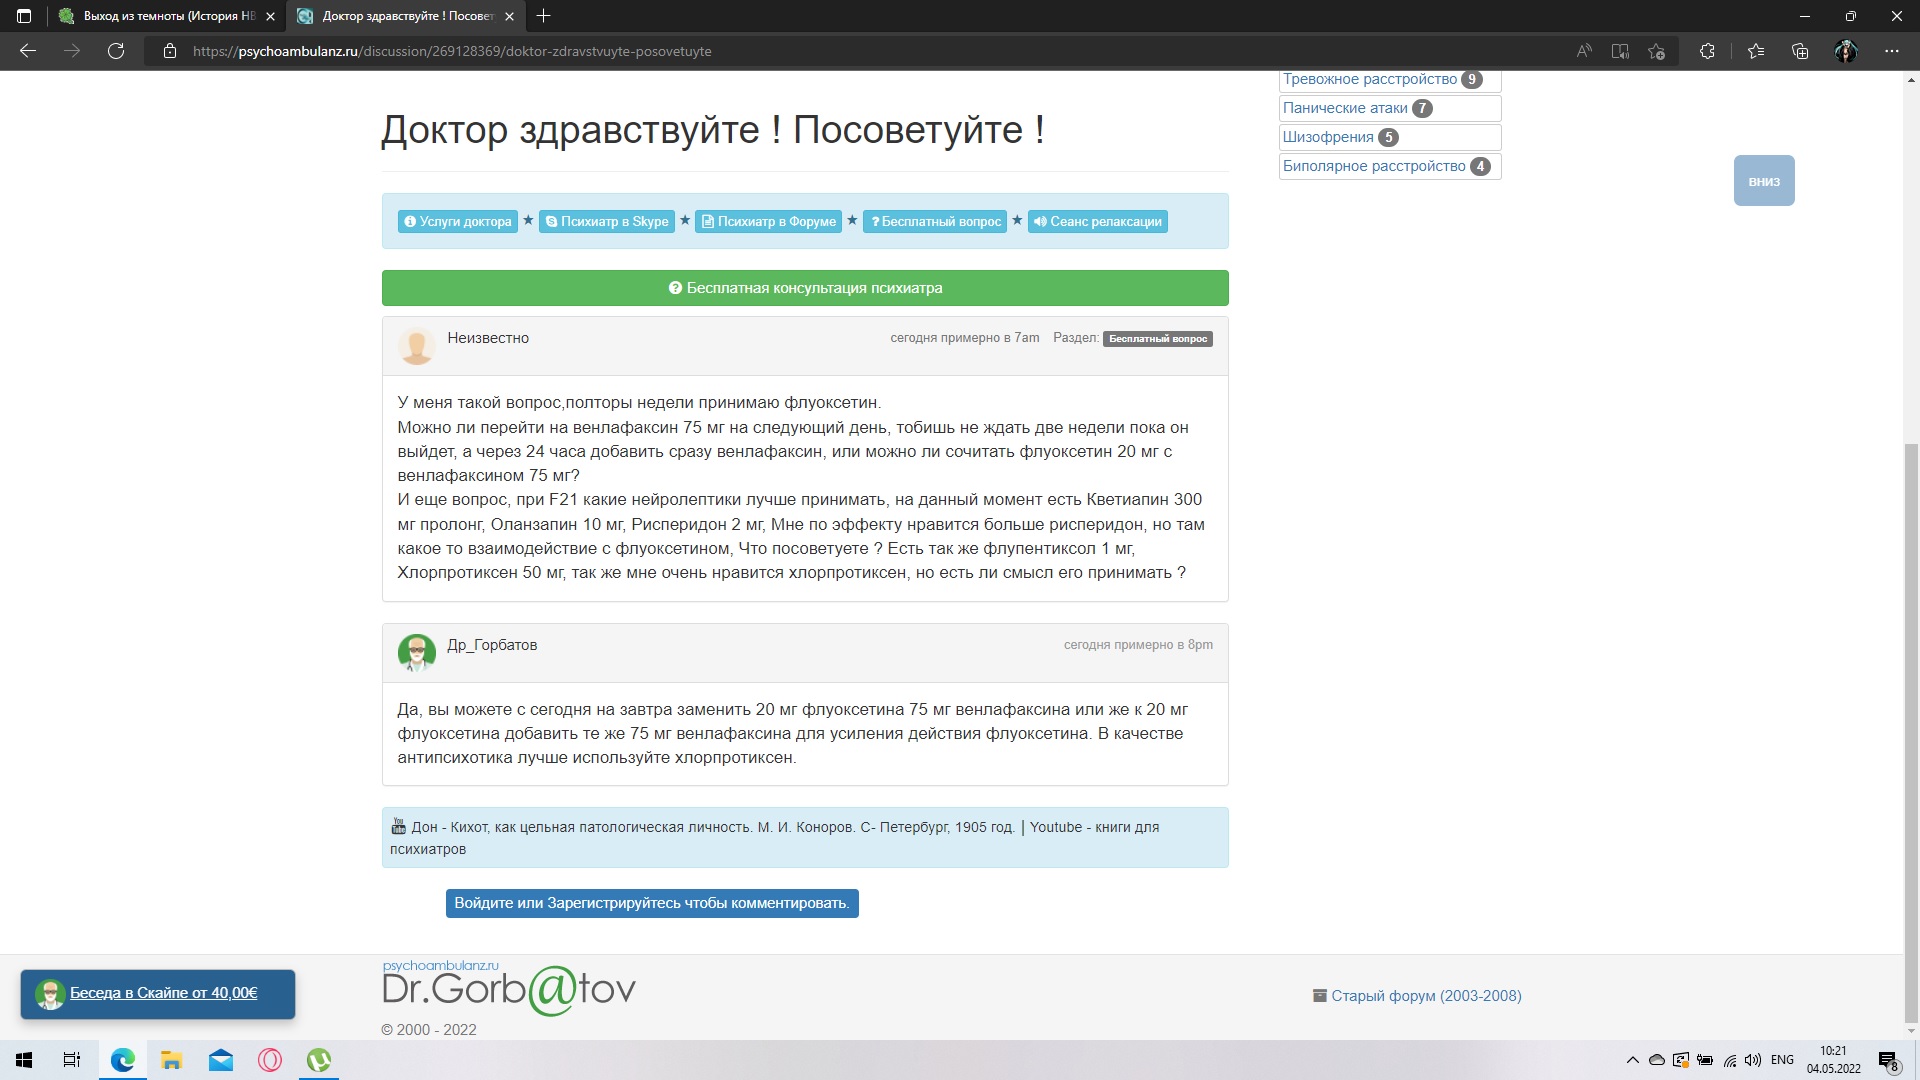The width and height of the screenshot is (1920, 1080).
Task: Click "Войдите или Зарегистрируйтесь" comment button
Action: (x=652, y=903)
